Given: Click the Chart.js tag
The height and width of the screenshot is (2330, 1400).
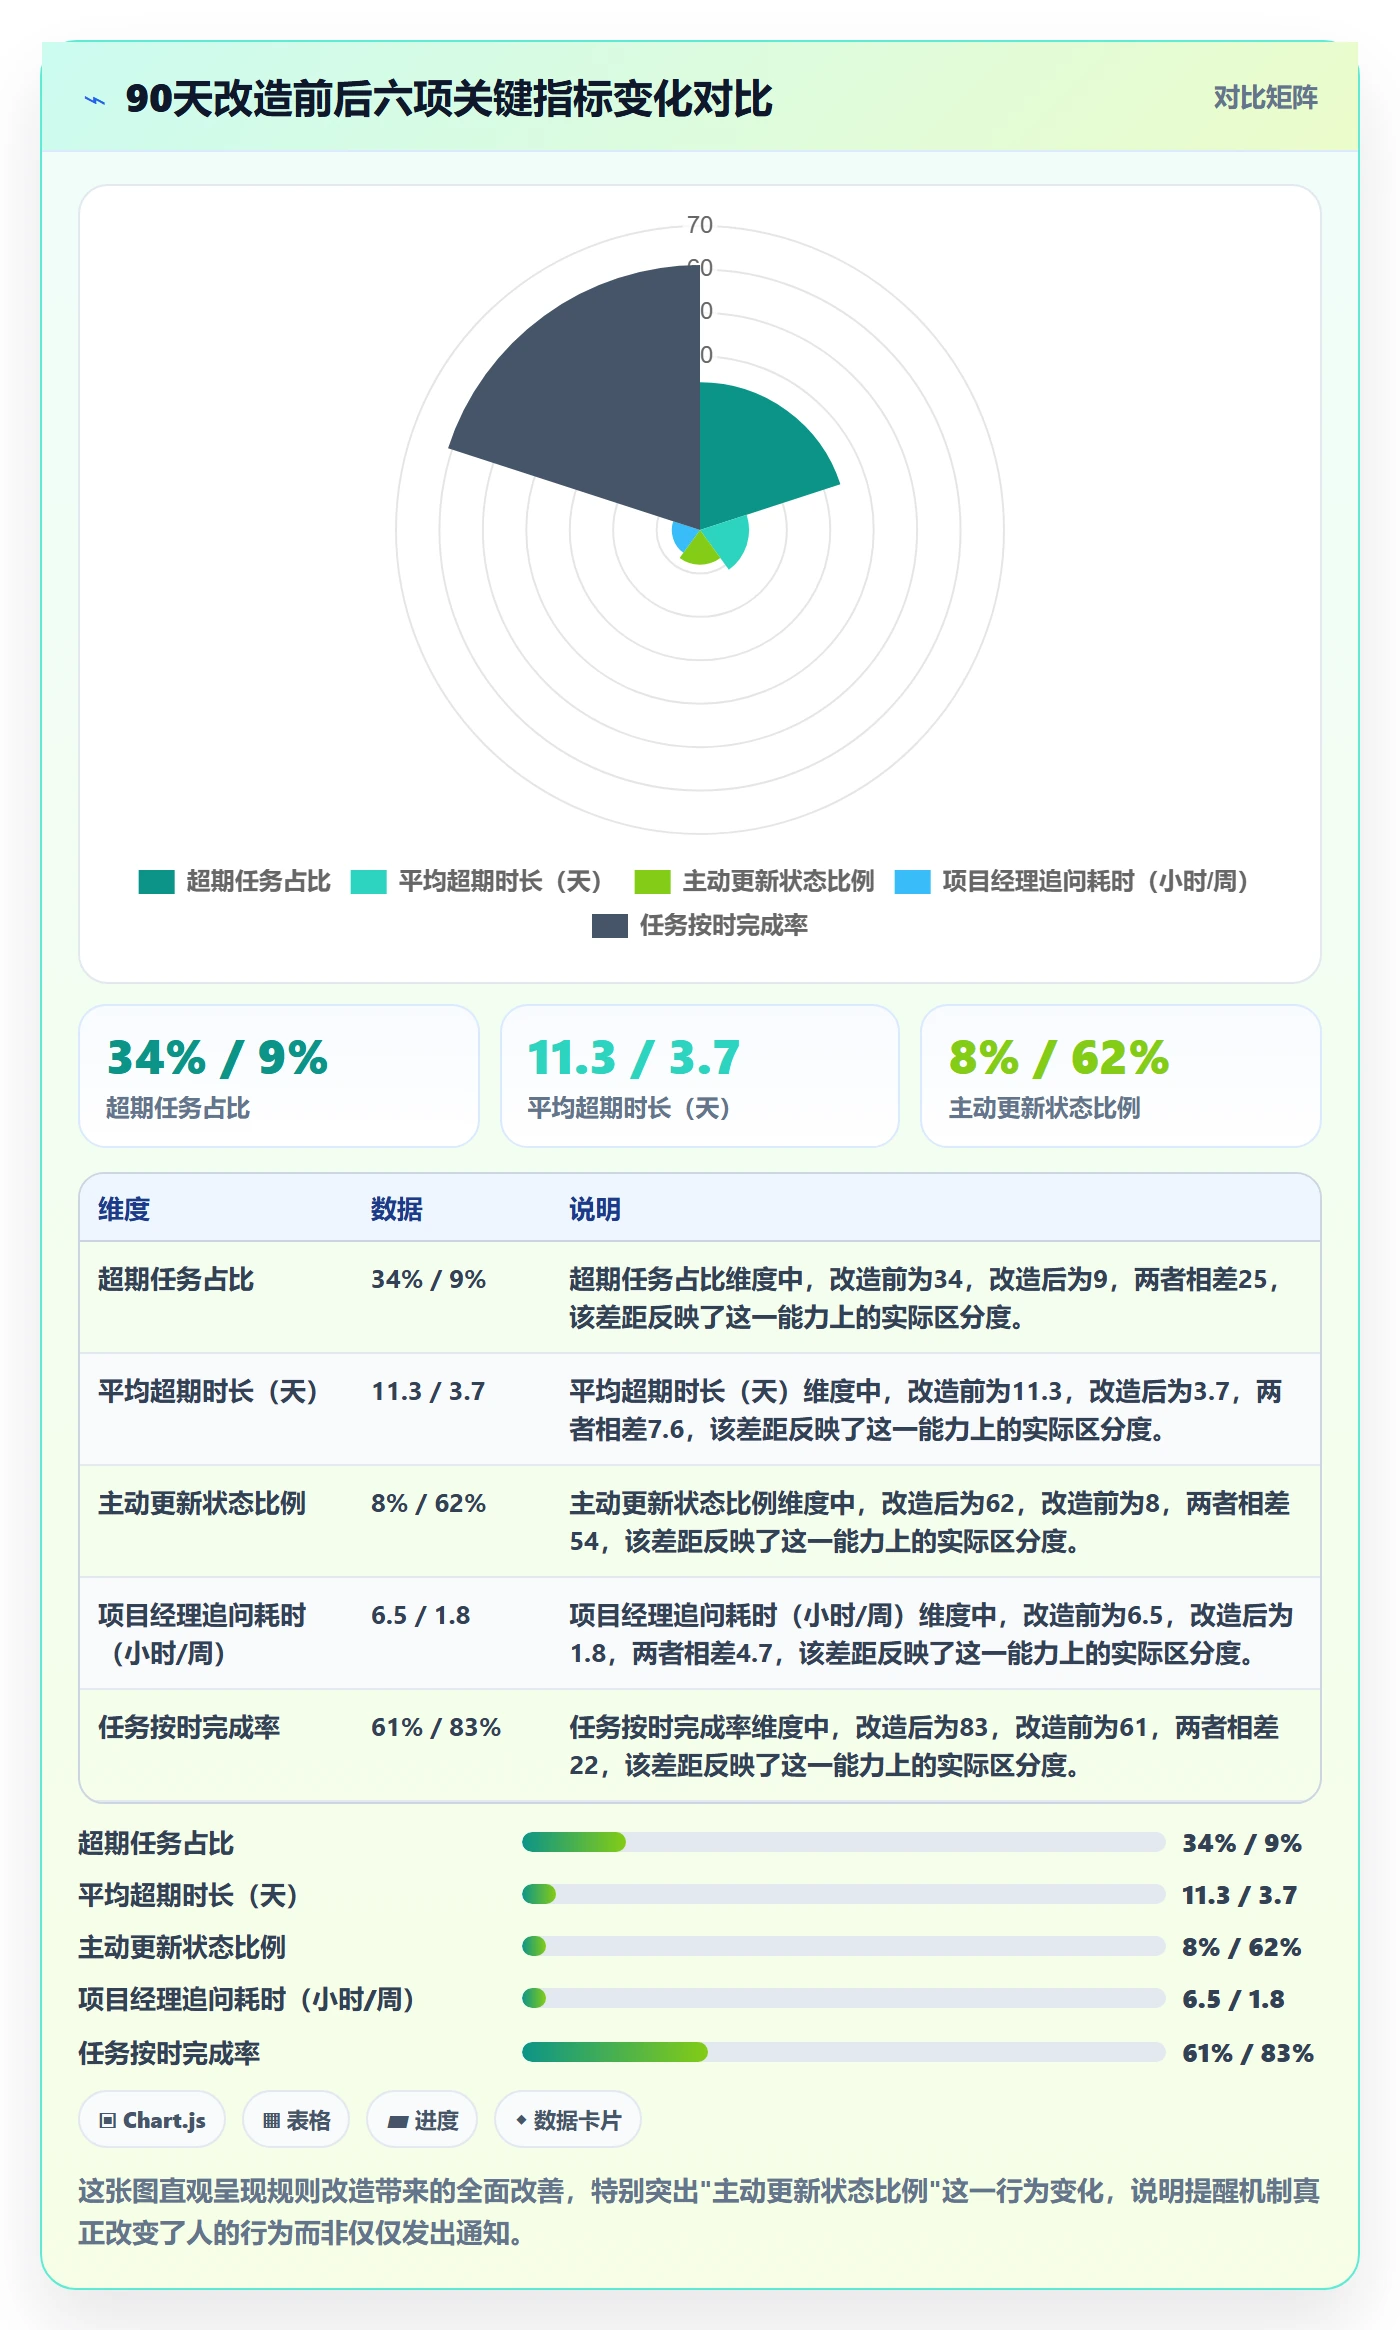Looking at the screenshot, I should pyautogui.click(x=152, y=2120).
